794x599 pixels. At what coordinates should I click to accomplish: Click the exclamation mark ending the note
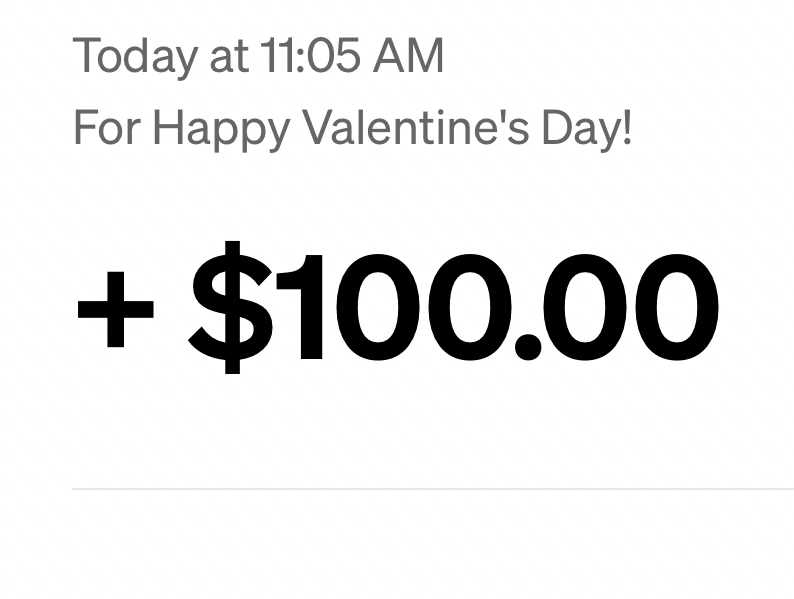[x=627, y=129]
